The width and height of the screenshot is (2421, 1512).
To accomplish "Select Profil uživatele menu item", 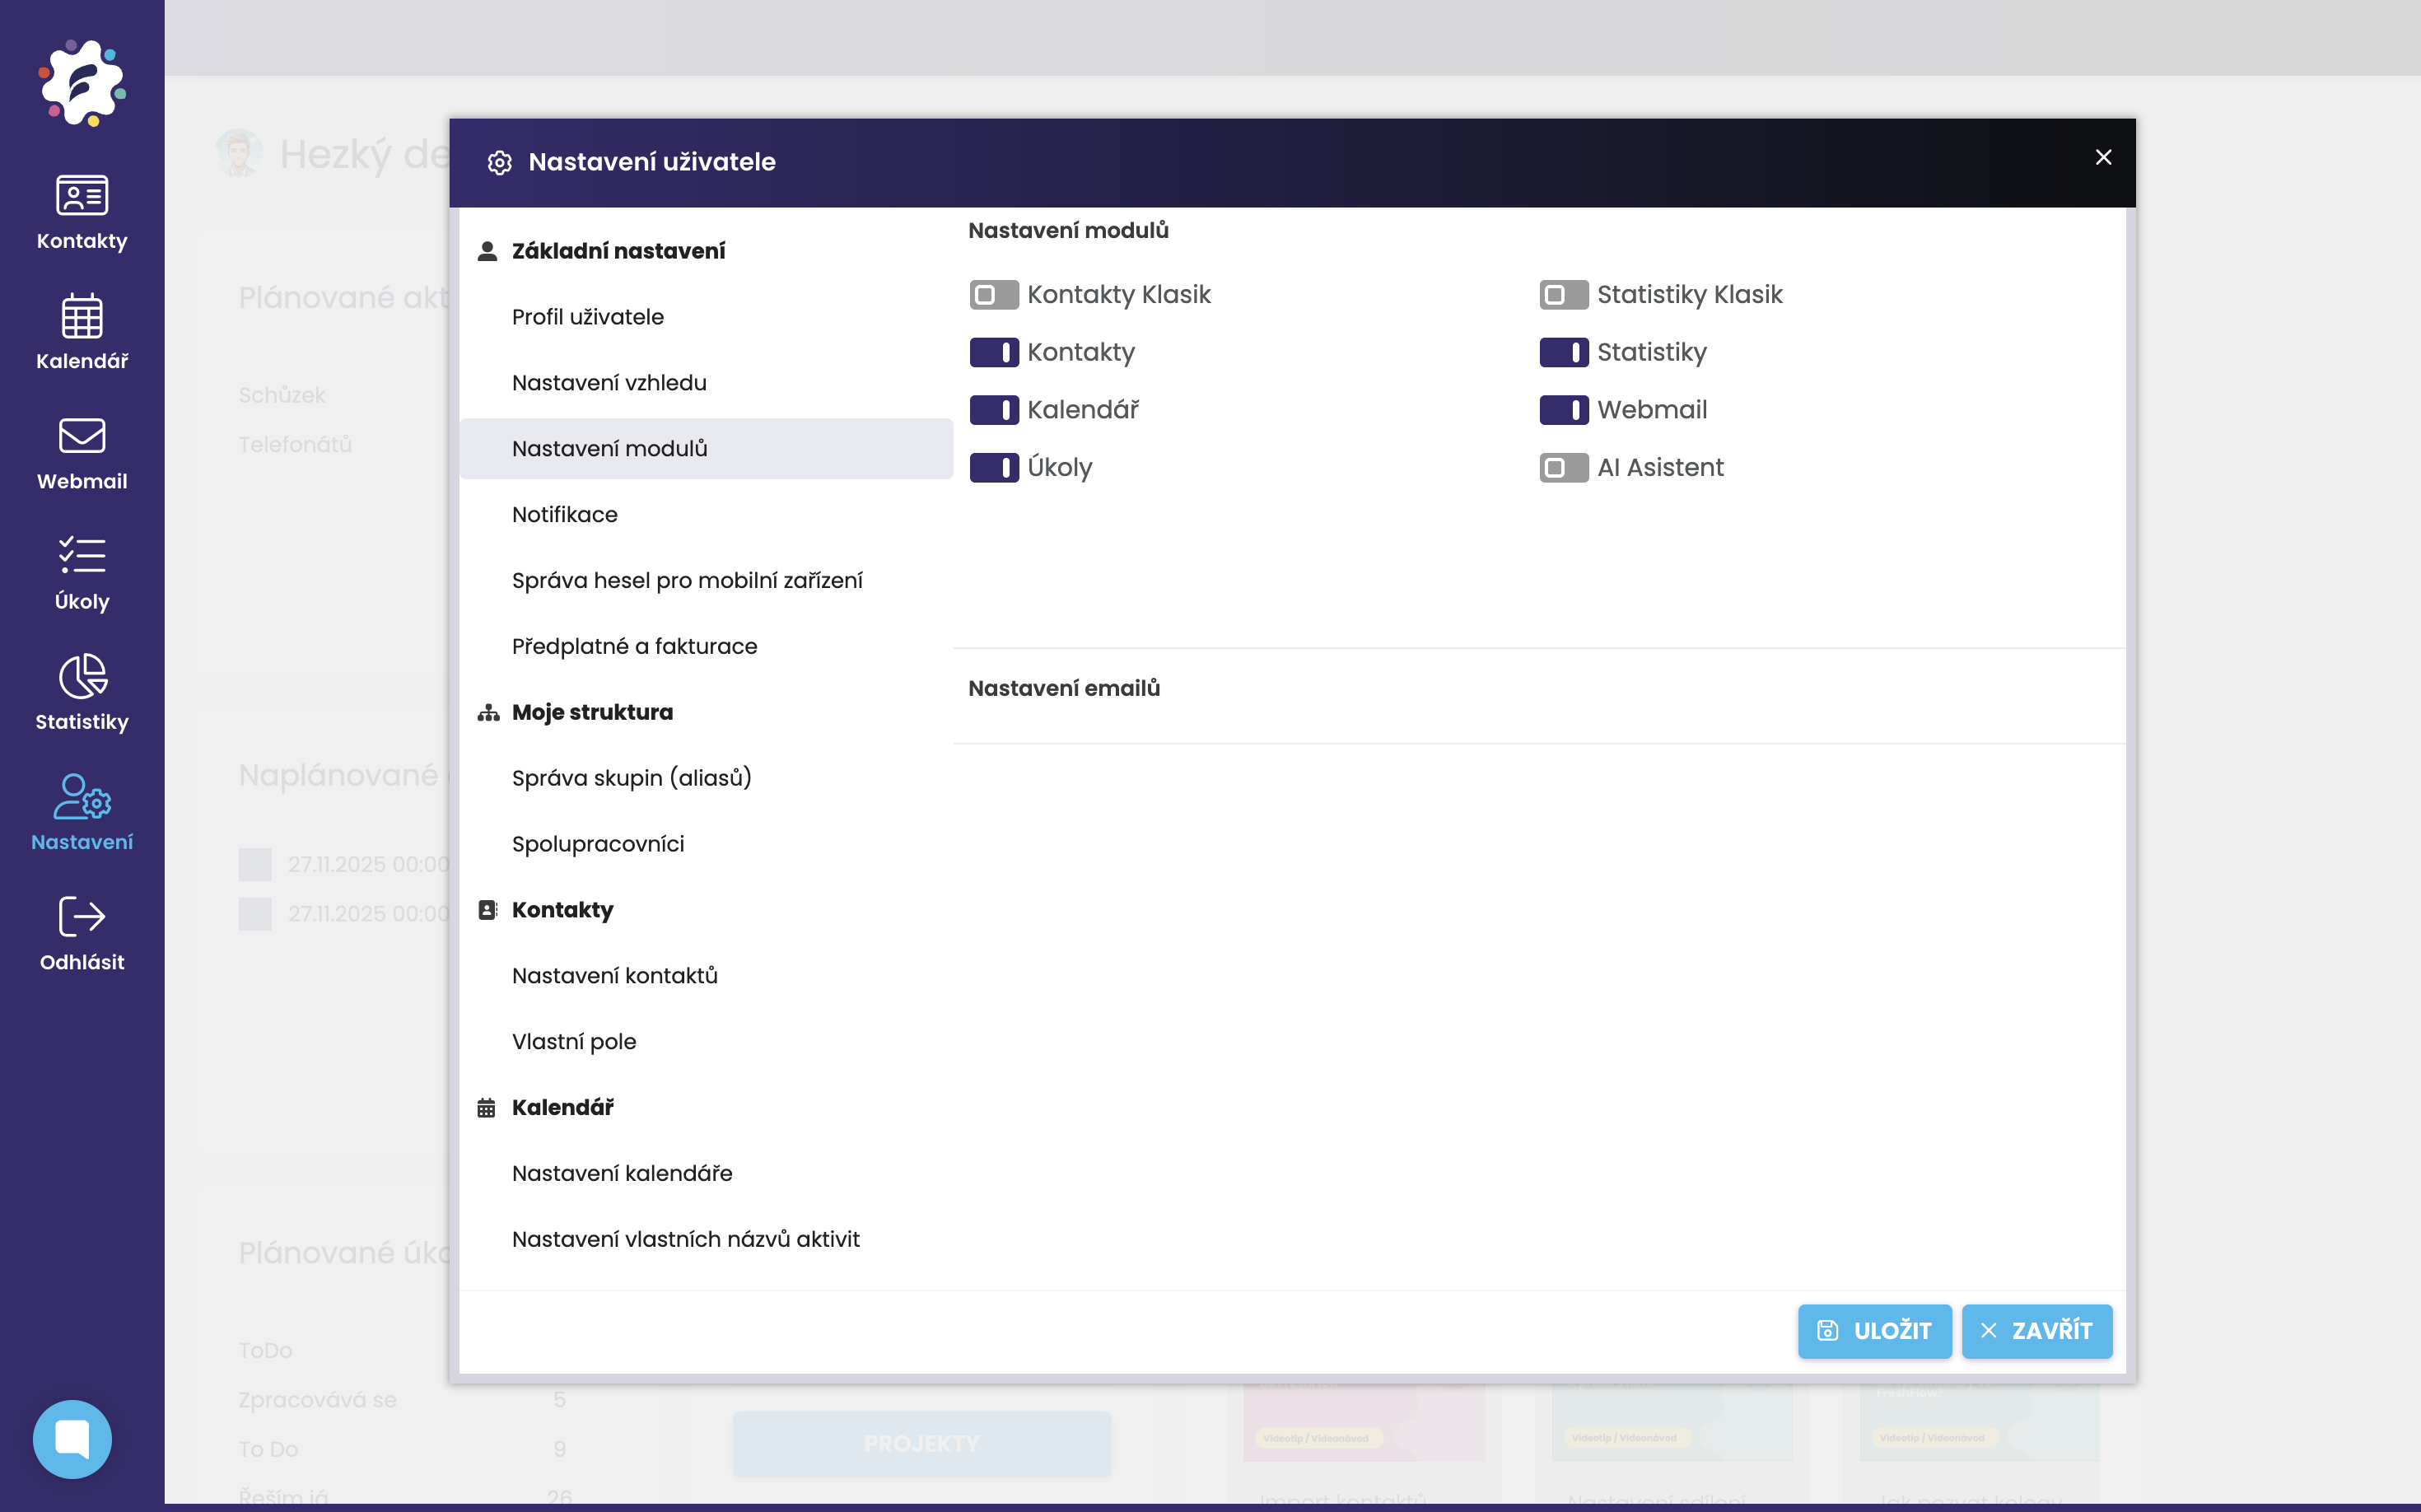I will coord(588,317).
